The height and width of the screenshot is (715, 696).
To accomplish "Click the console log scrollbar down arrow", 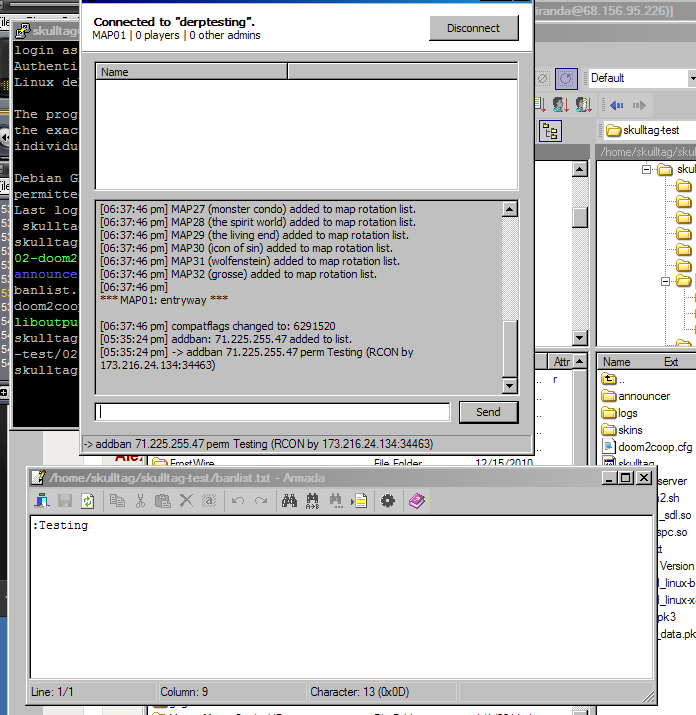I will pos(509,386).
